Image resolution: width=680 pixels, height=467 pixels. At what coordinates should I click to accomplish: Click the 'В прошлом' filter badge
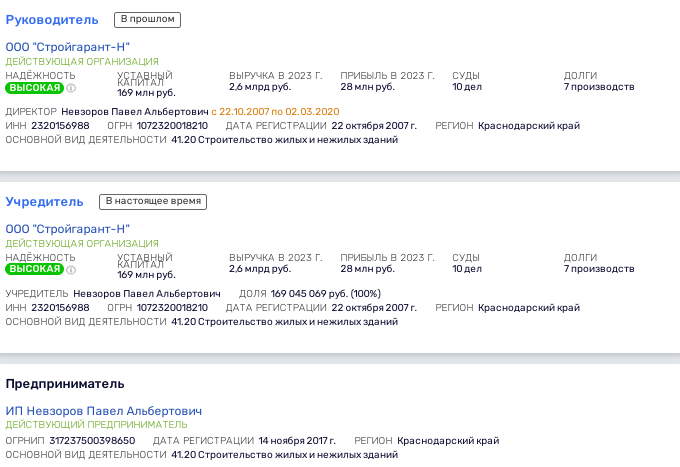click(147, 20)
